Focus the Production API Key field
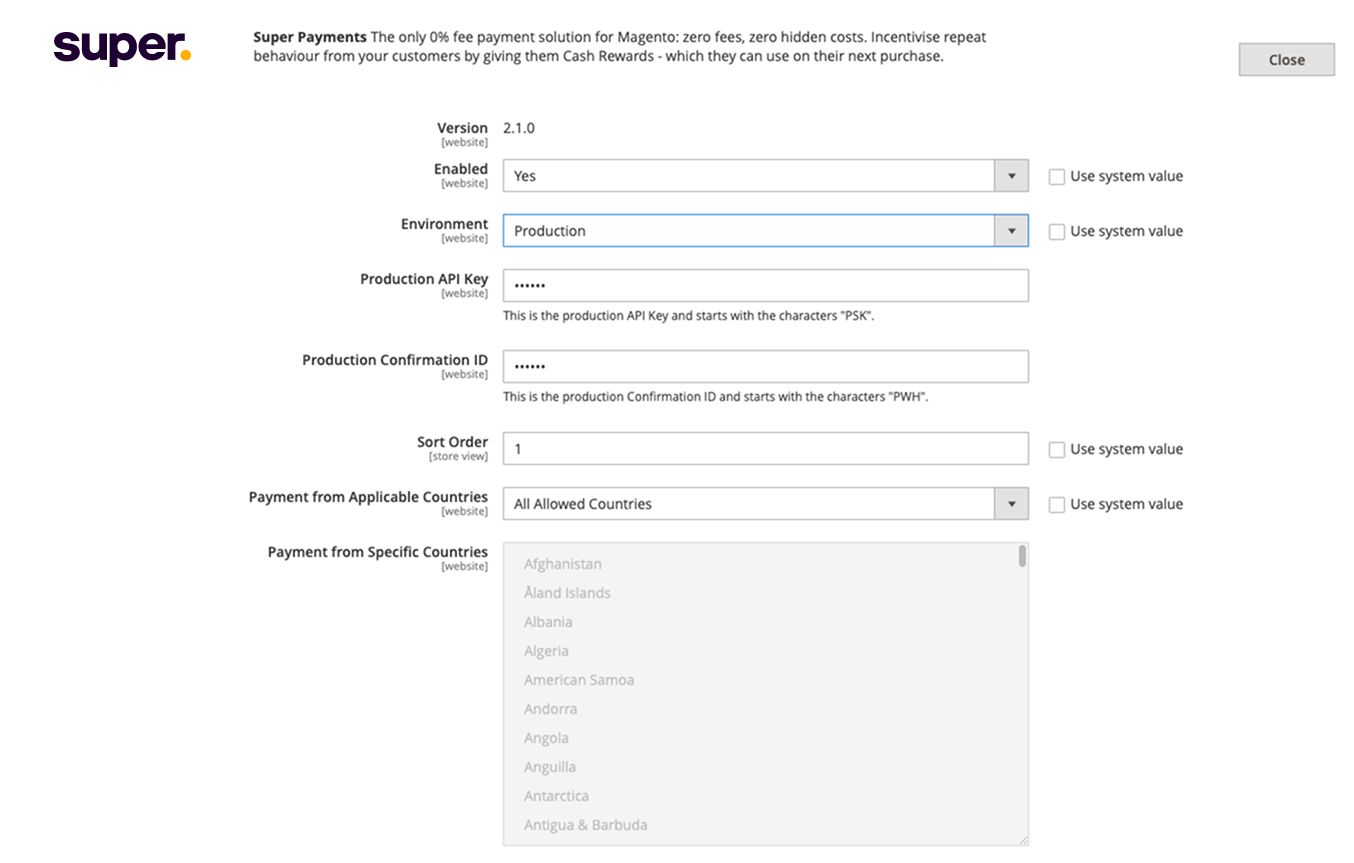This screenshot has height=863, width=1354. pos(765,285)
